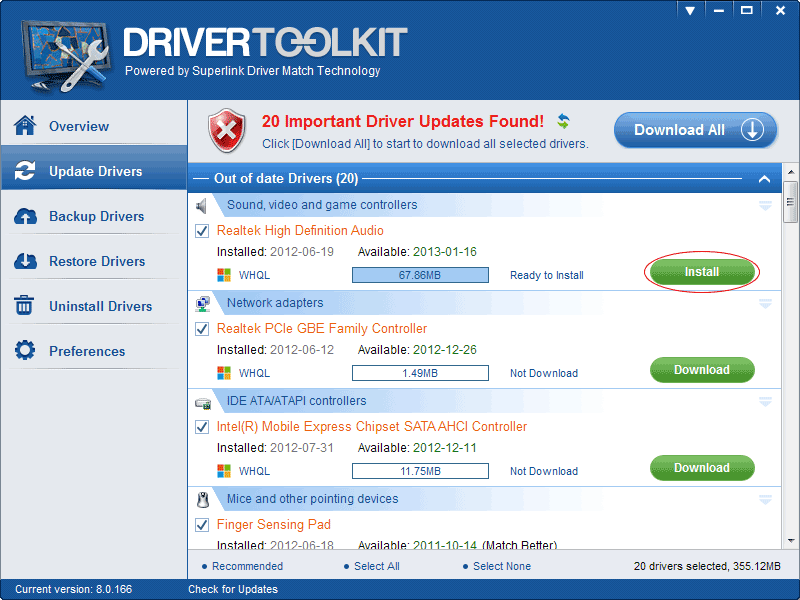Click the IDE ATA/ATAPI controllers drive icon
This screenshot has height=600, width=800.
tap(203, 403)
